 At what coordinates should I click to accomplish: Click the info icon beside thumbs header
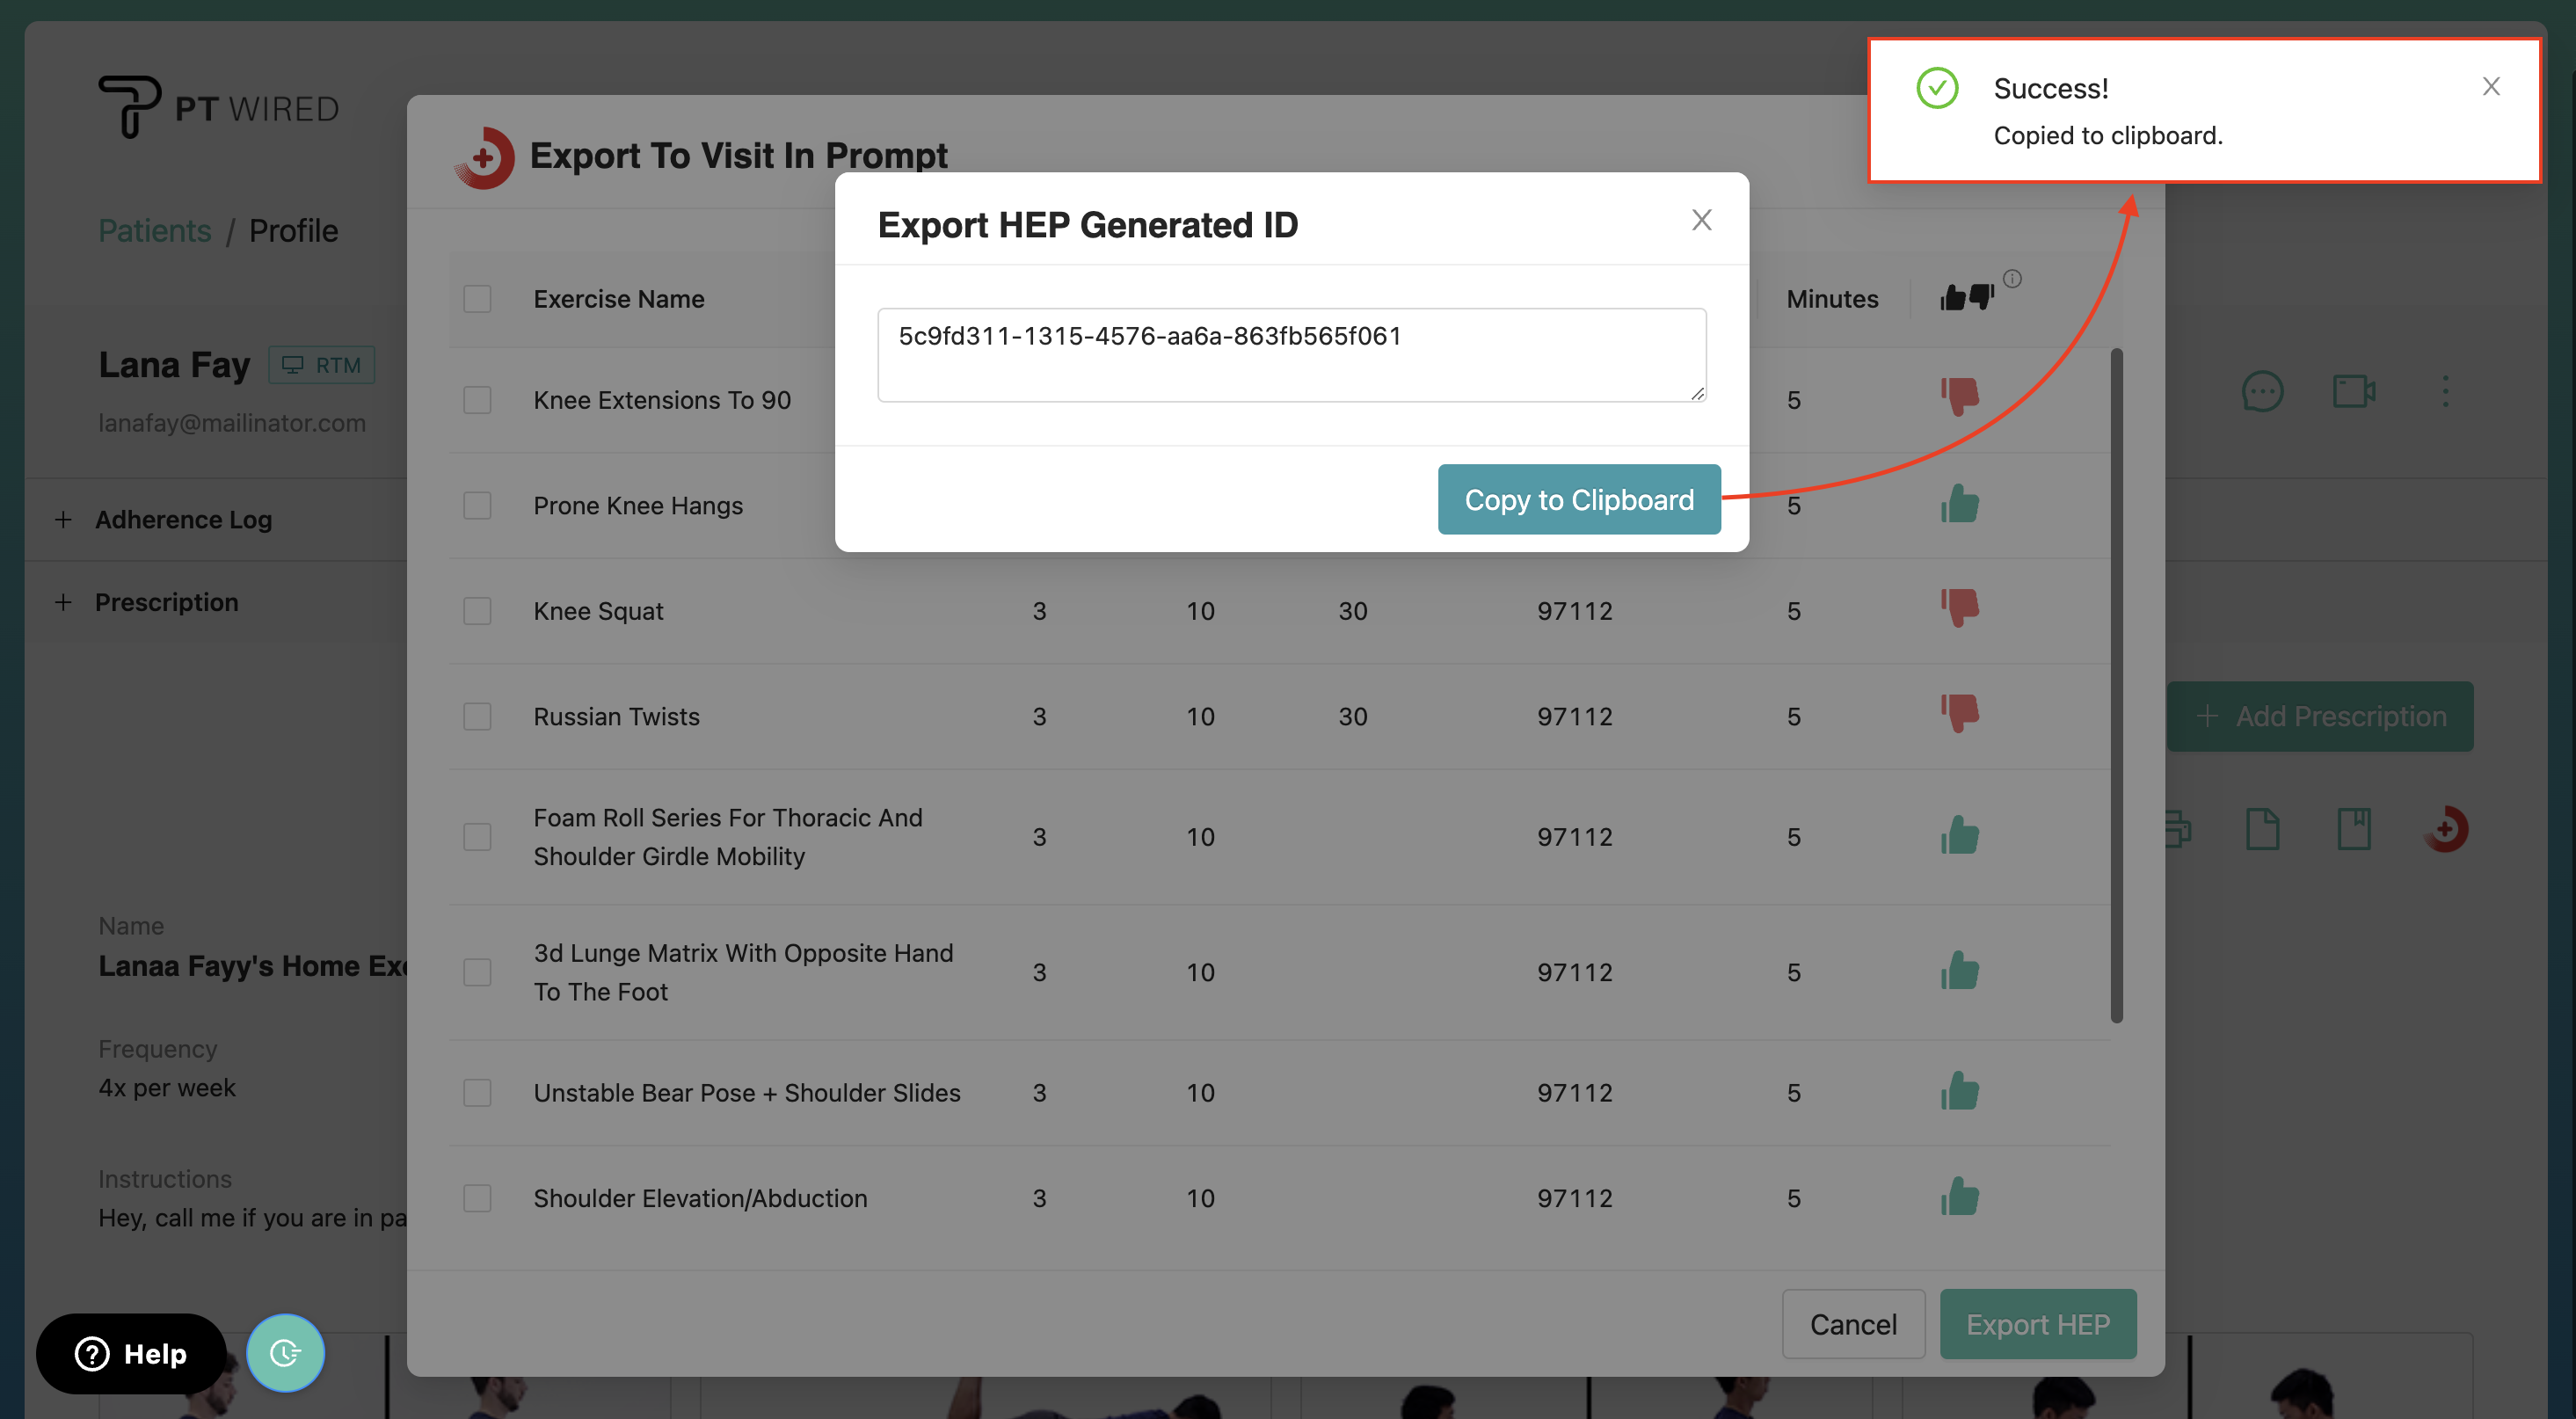pyautogui.click(x=2012, y=279)
